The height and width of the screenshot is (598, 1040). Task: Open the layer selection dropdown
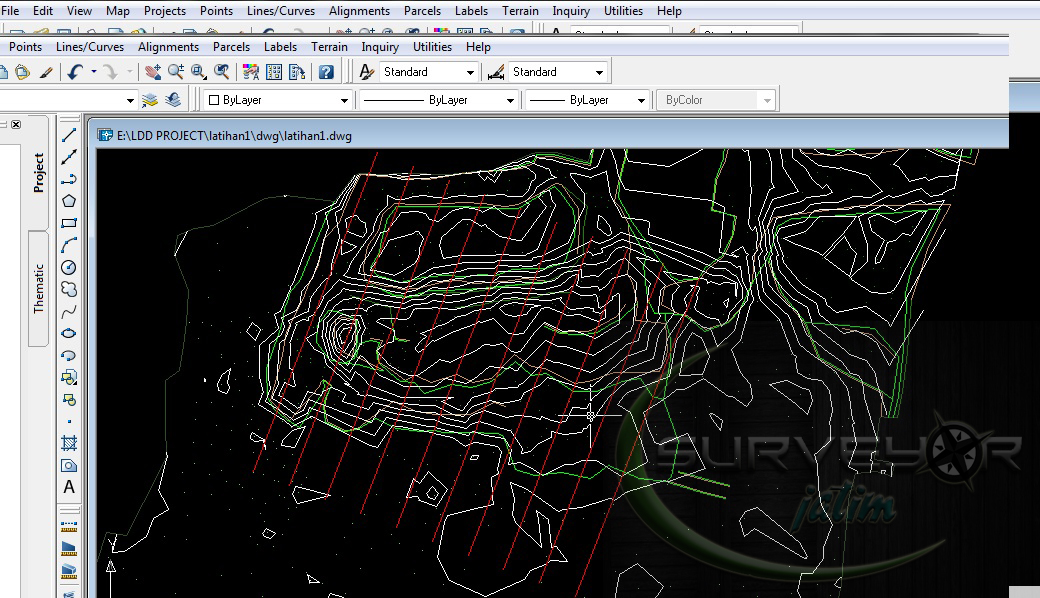tap(131, 99)
